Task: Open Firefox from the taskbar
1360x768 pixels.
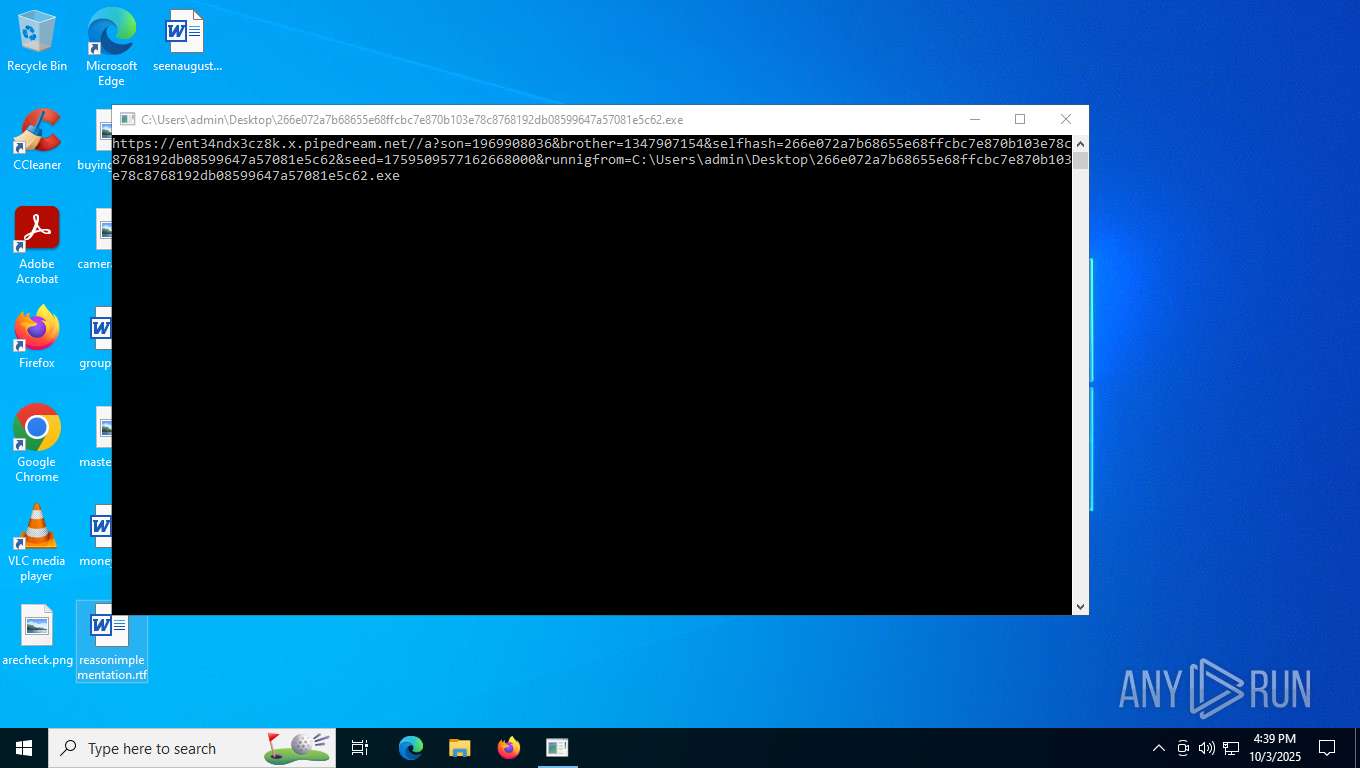Action: click(509, 748)
